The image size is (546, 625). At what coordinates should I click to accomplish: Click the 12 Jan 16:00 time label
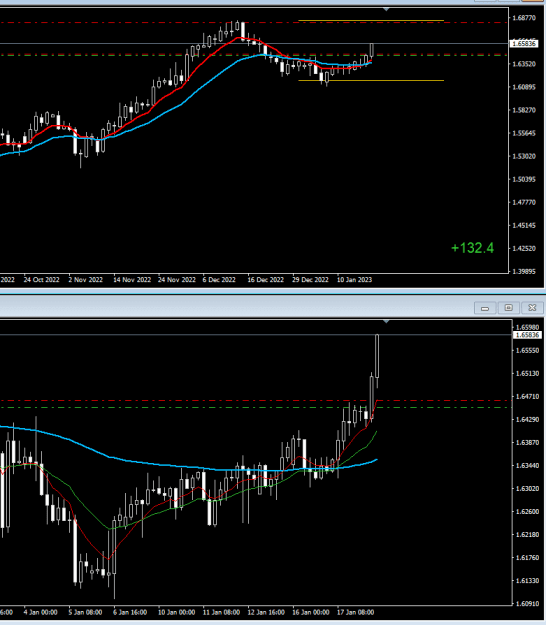(x=266, y=612)
